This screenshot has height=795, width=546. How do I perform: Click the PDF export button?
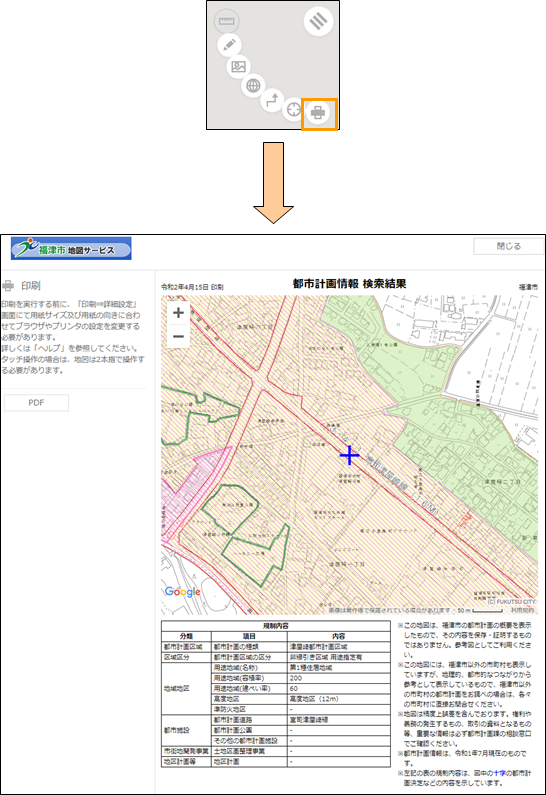(36, 403)
